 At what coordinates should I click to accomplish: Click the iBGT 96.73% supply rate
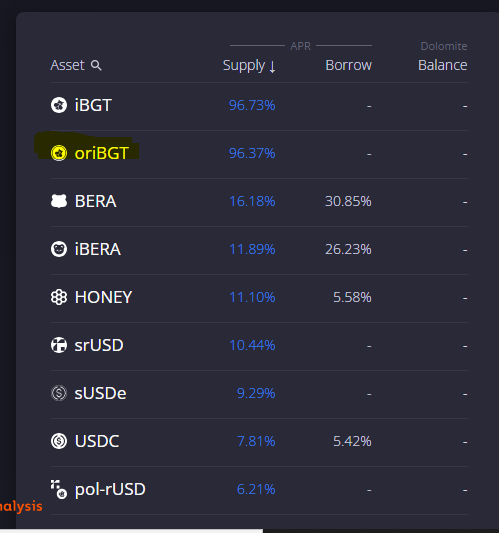[252, 105]
